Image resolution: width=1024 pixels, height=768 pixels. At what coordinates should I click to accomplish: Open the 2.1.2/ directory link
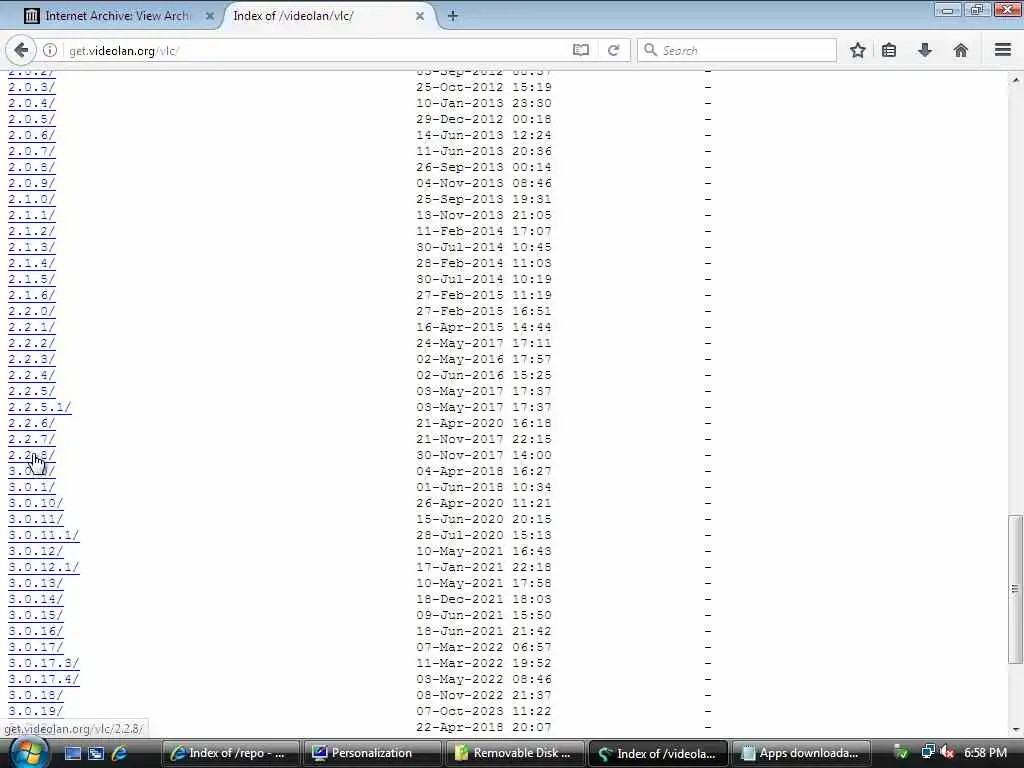31,231
